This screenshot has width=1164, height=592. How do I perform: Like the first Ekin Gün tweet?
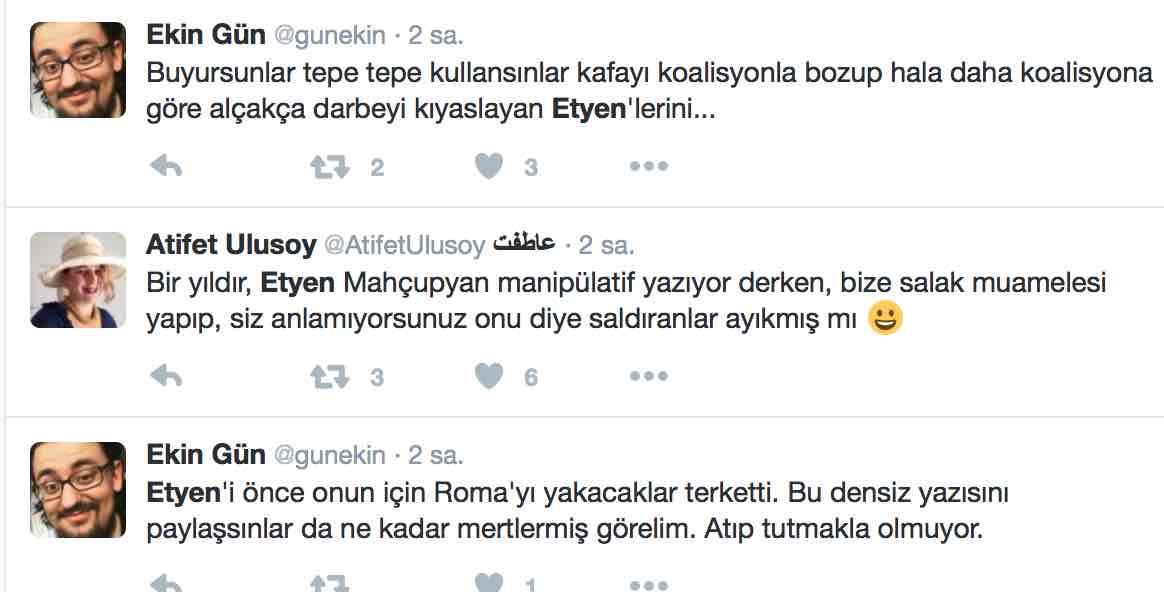point(489,167)
